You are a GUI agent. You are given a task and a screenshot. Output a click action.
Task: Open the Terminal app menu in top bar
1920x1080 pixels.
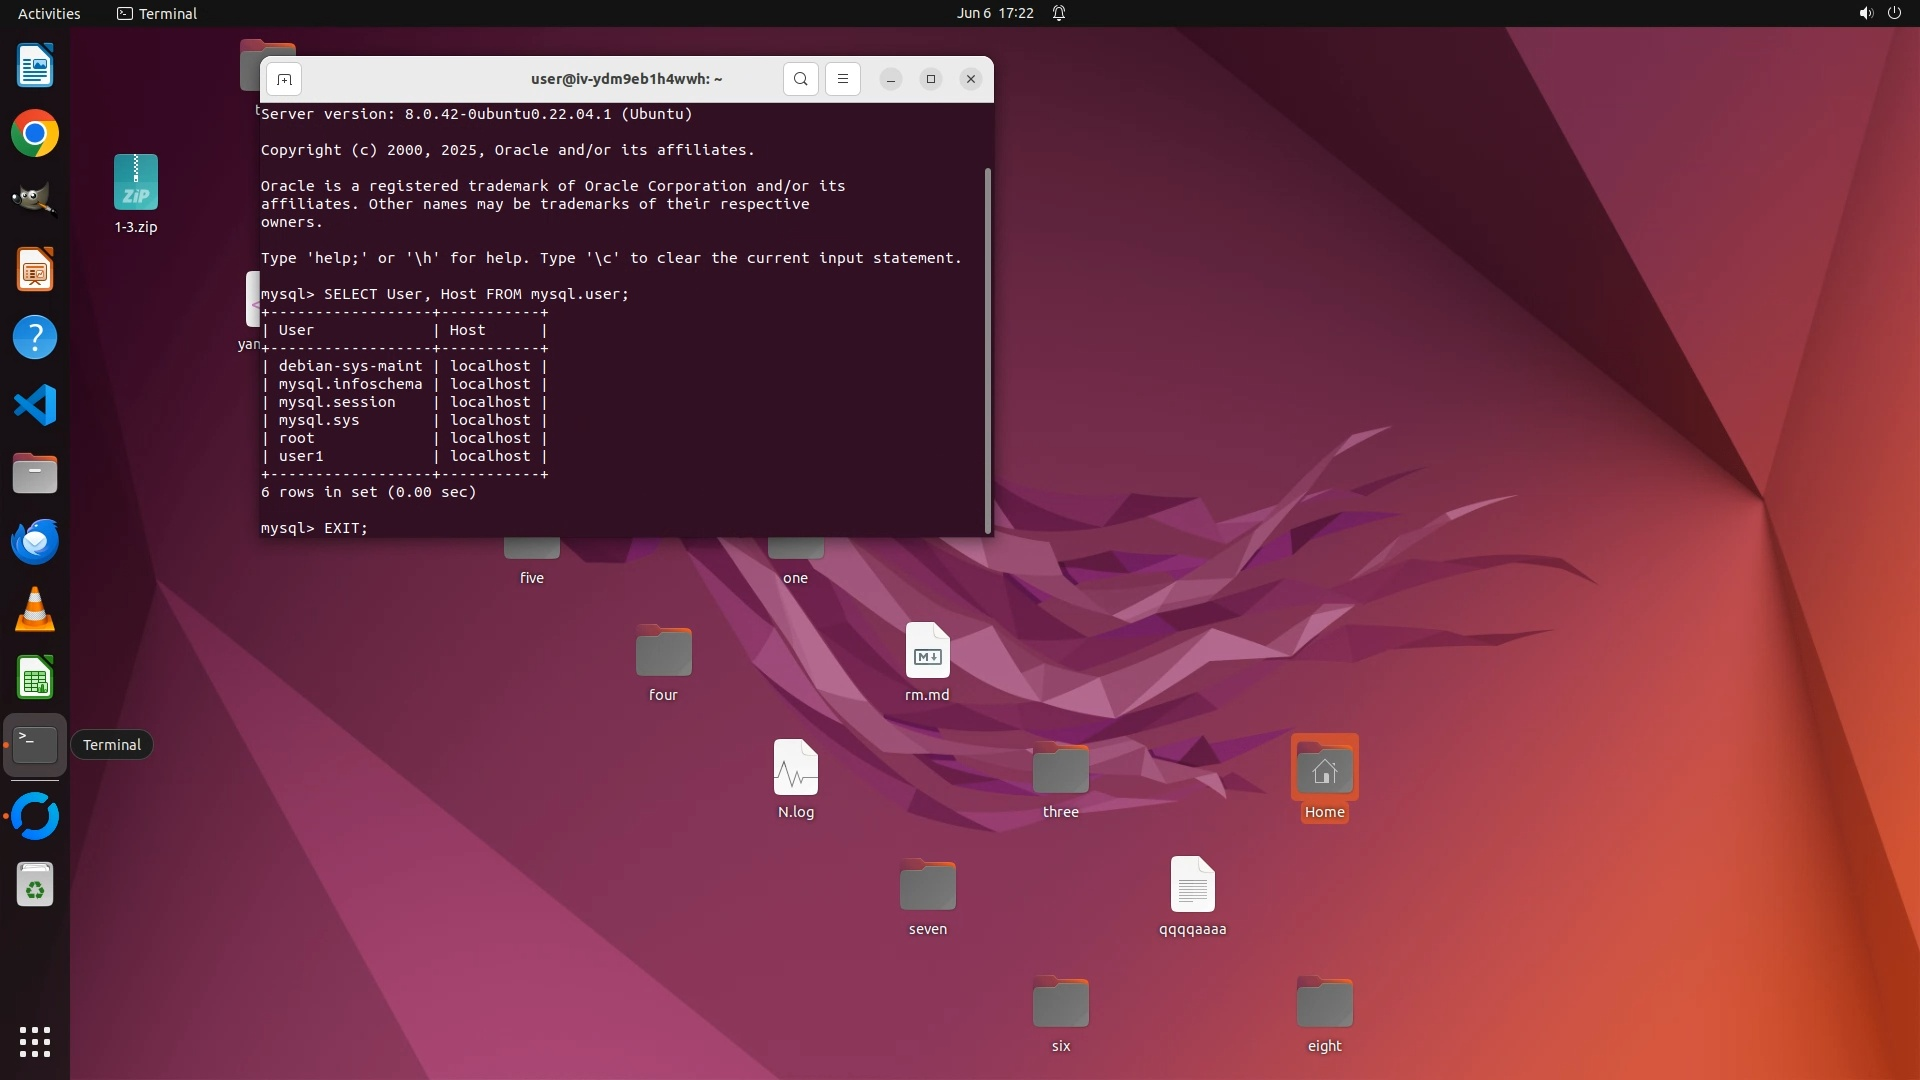[157, 13]
